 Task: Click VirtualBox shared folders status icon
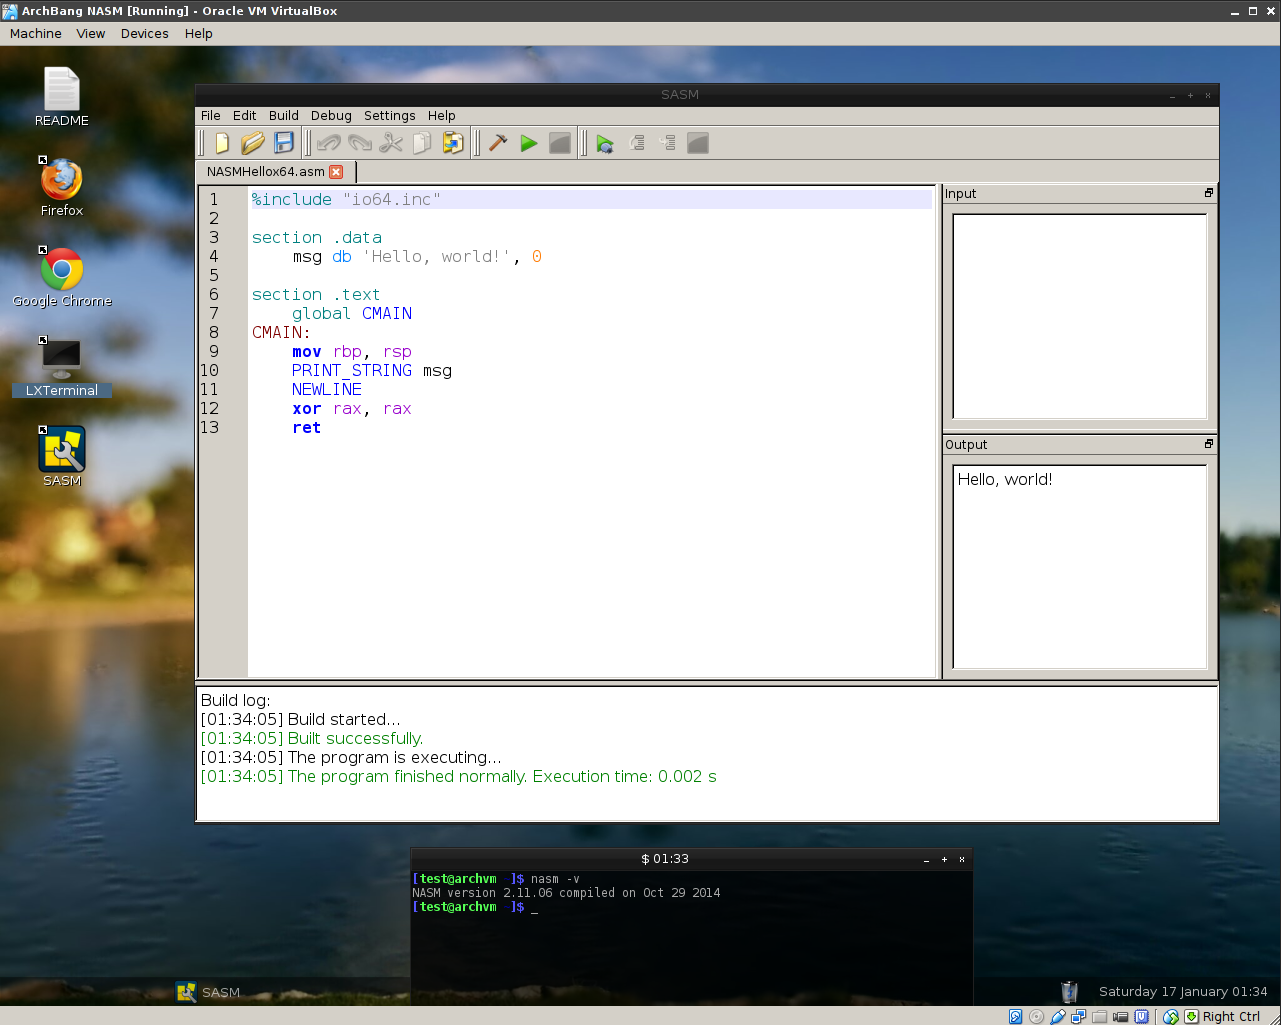(x=1099, y=1016)
